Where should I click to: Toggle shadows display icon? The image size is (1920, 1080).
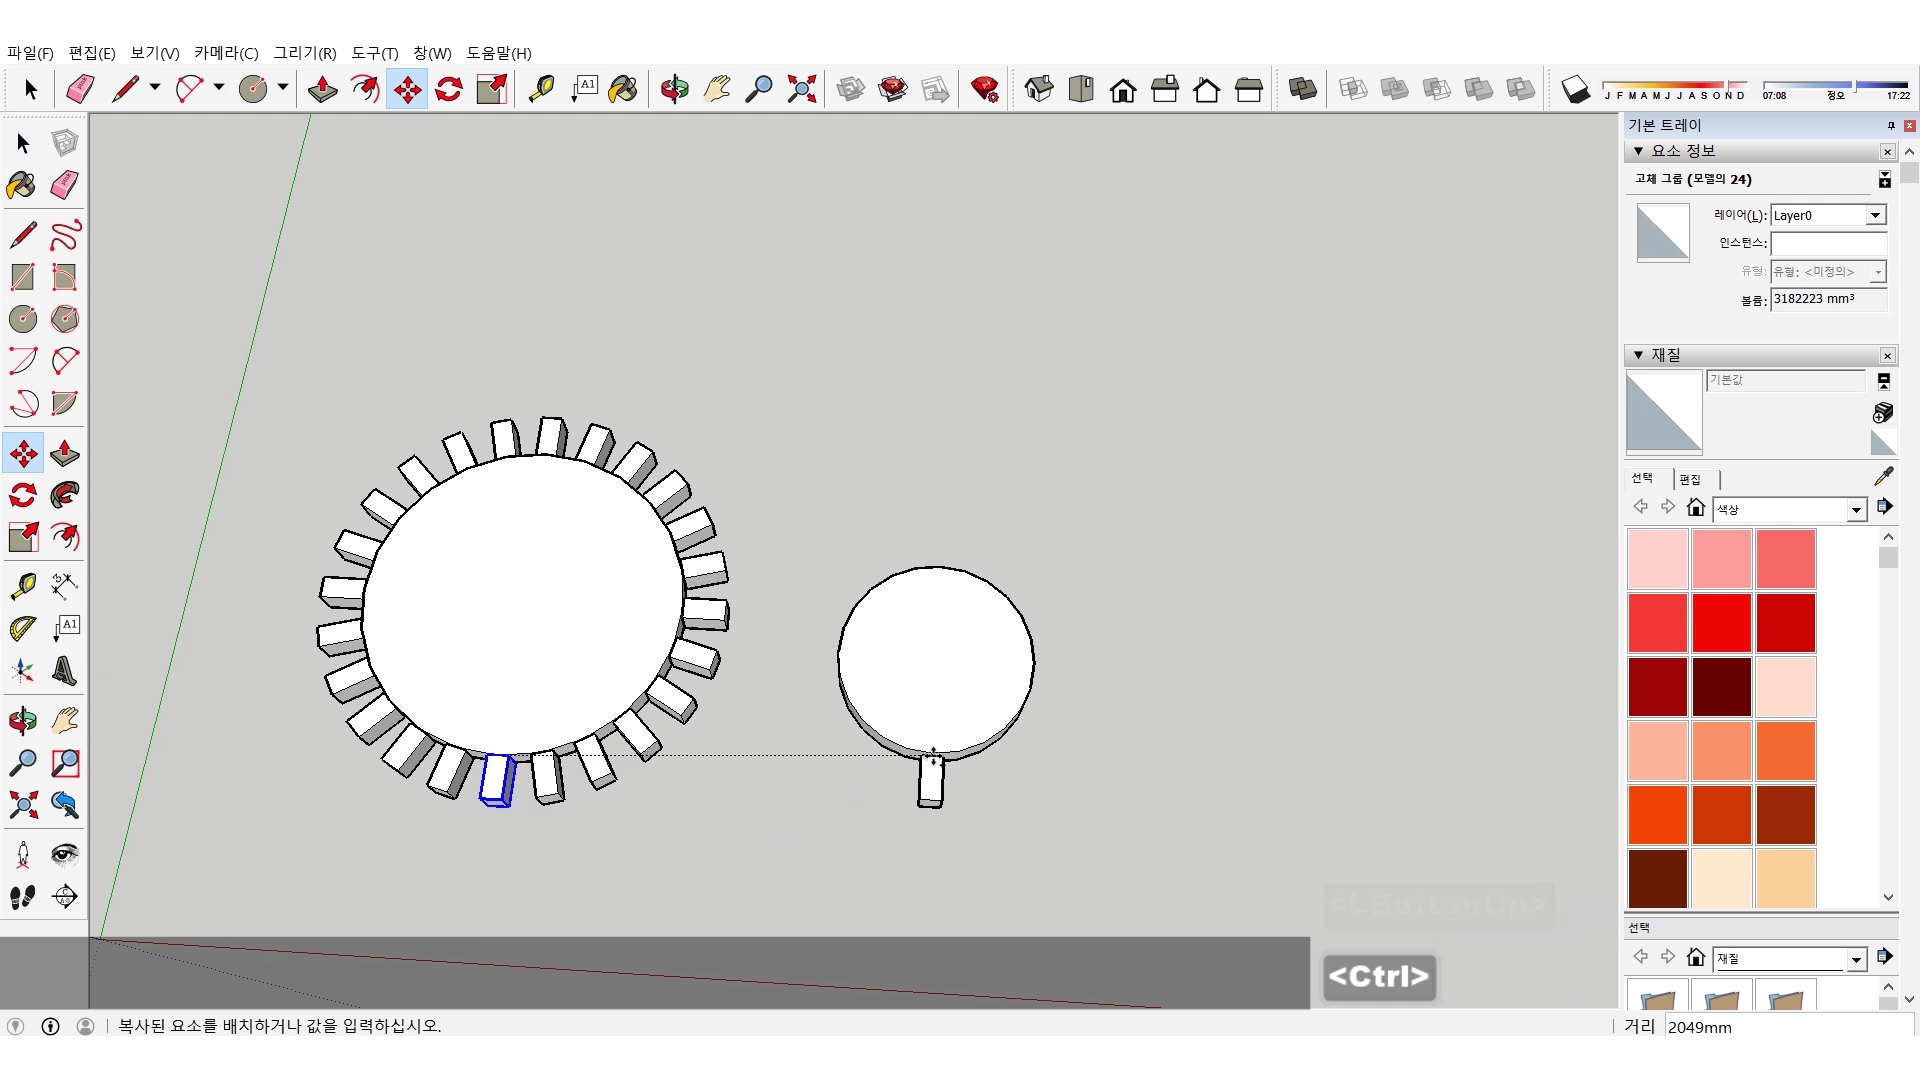coord(1575,90)
